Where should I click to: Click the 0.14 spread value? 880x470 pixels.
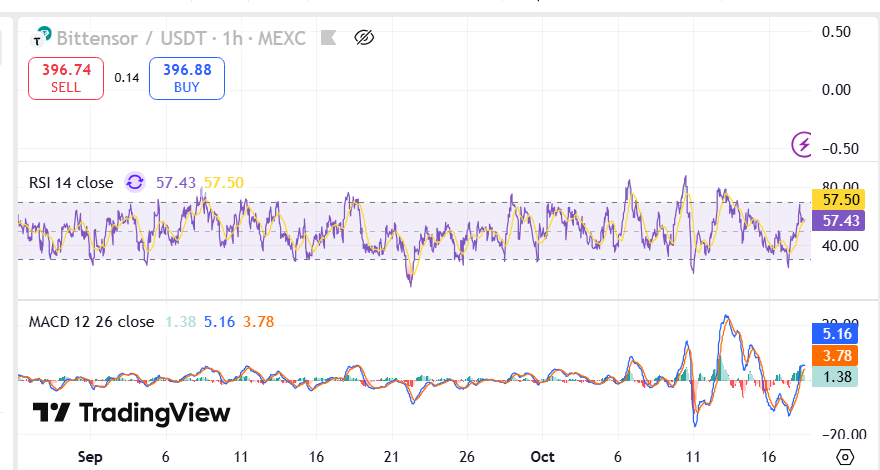[126, 78]
